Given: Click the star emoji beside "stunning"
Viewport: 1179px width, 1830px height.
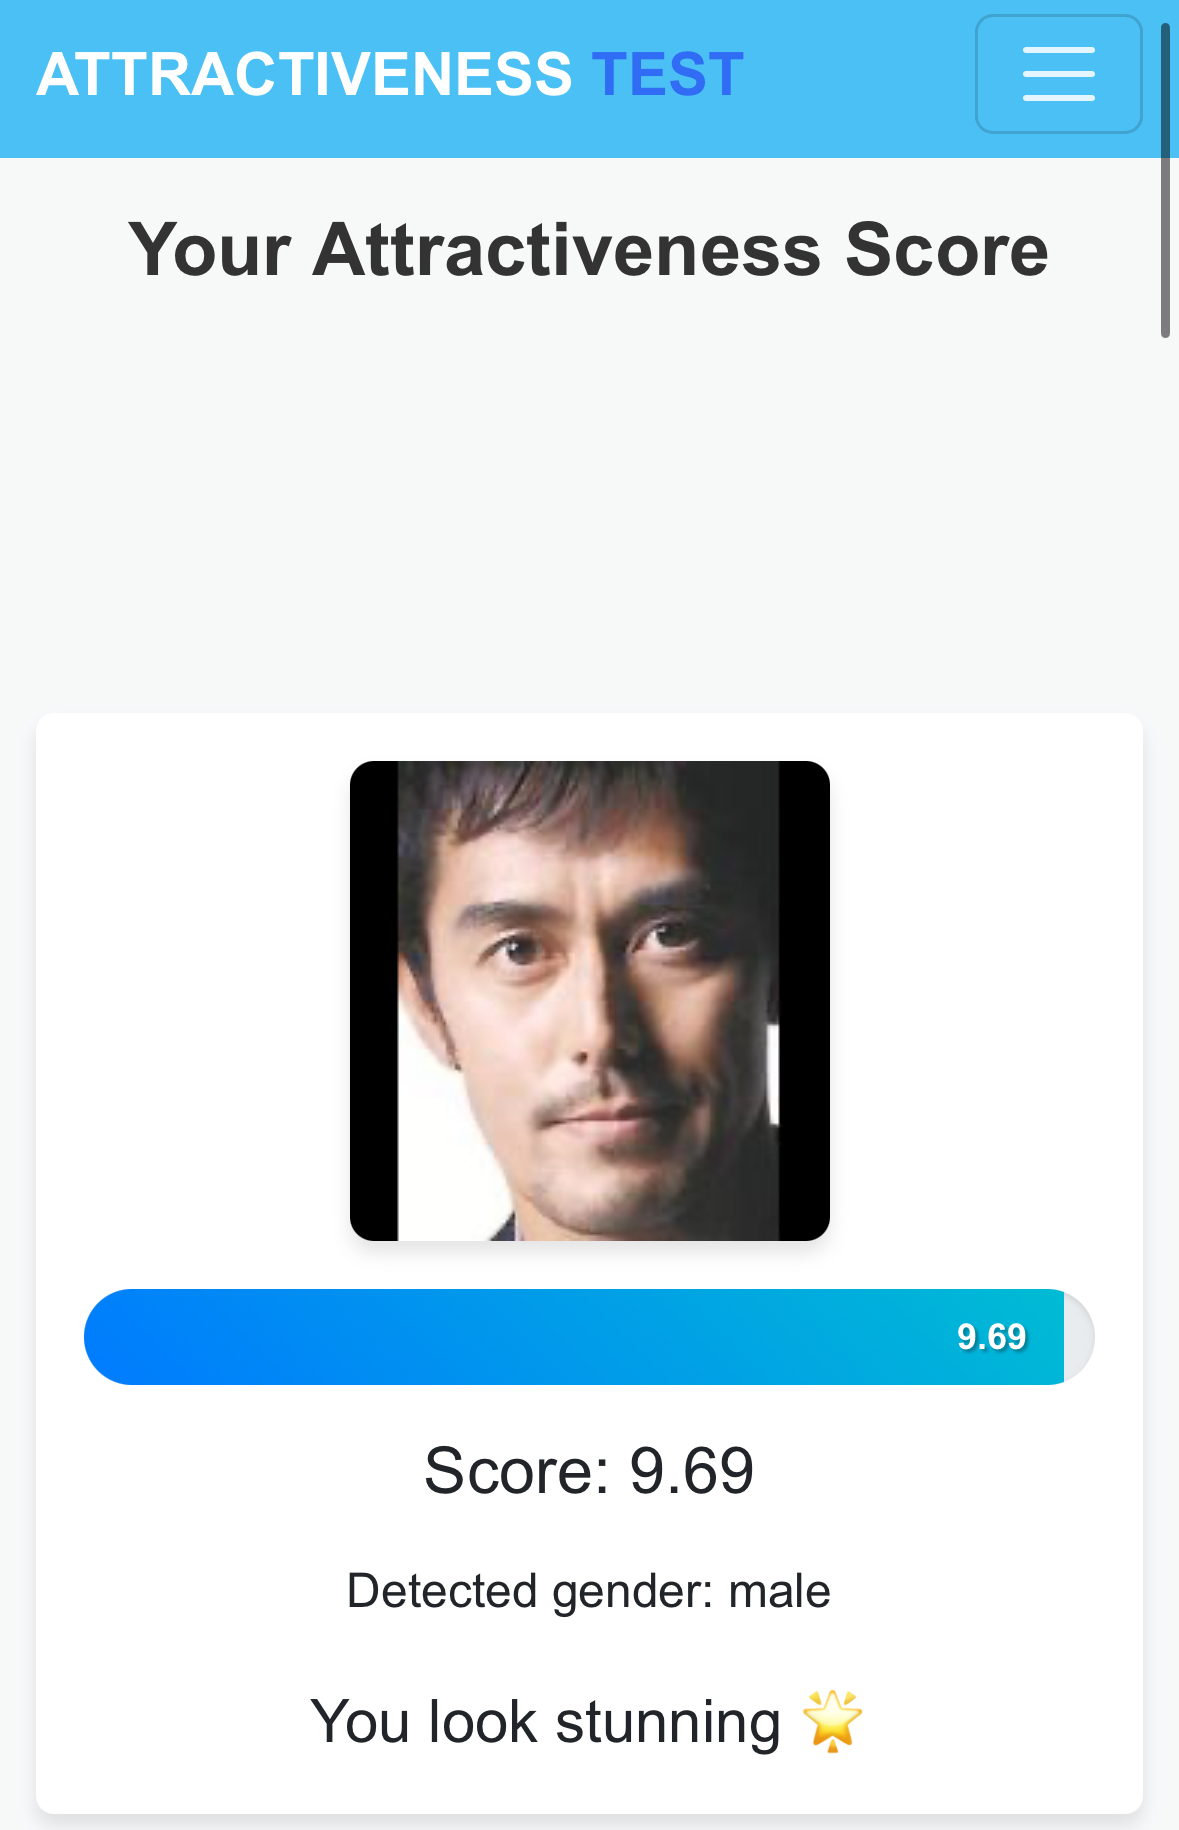Looking at the screenshot, I should tap(832, 1721).
